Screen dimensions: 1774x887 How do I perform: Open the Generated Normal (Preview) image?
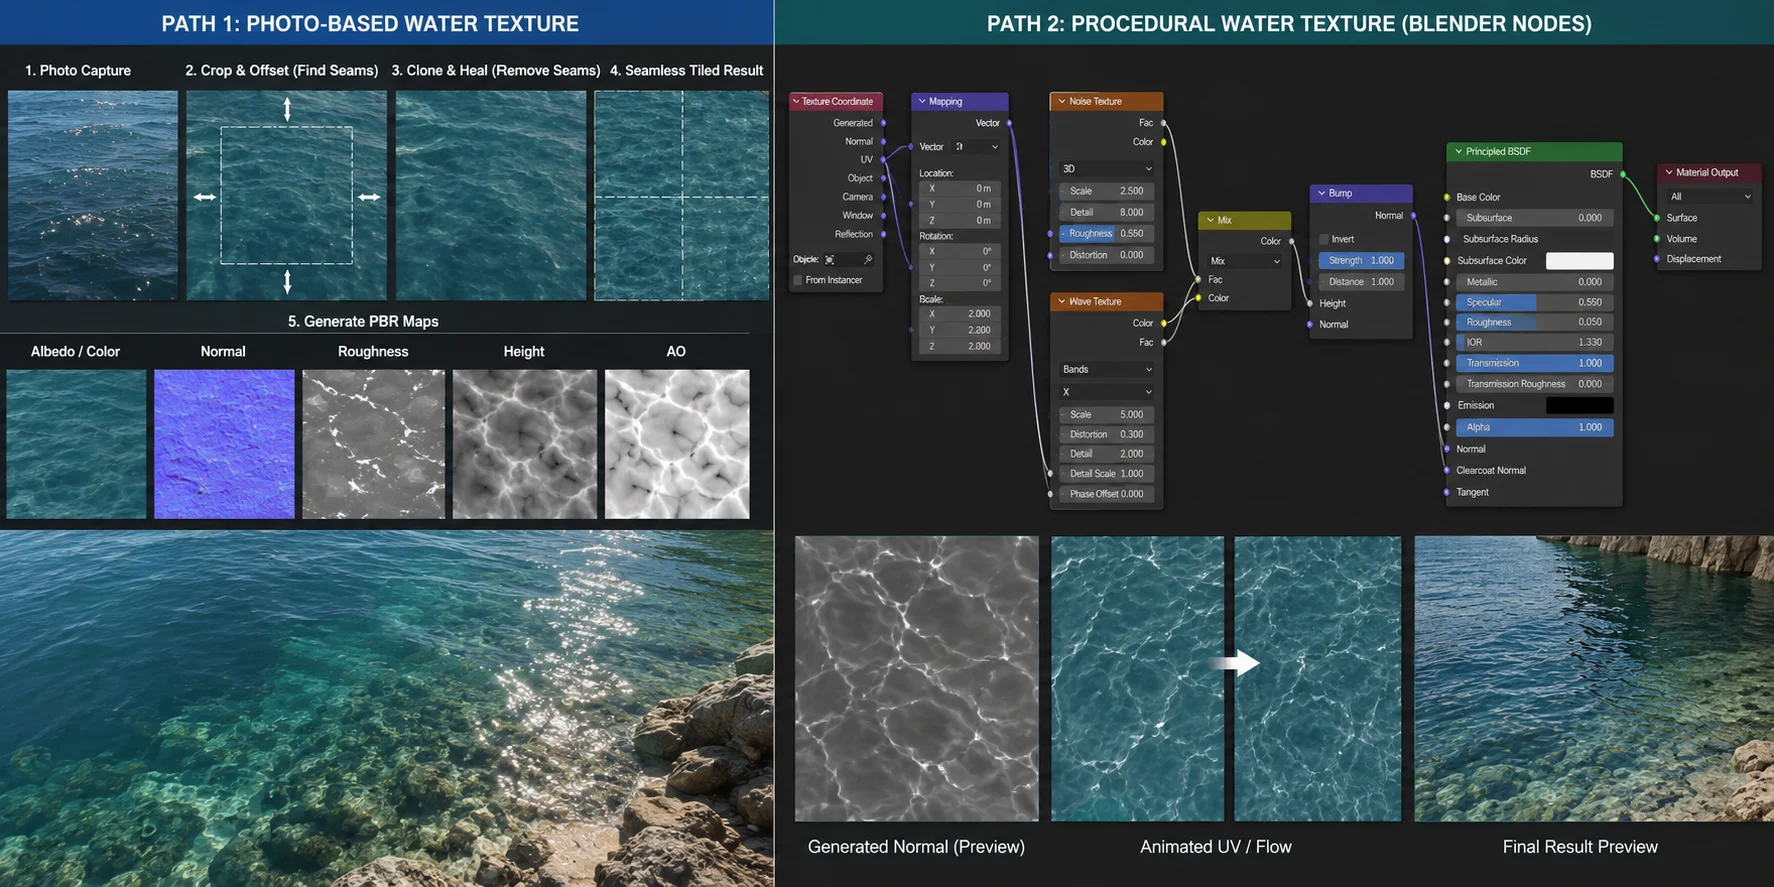click(x=917, y=679)
